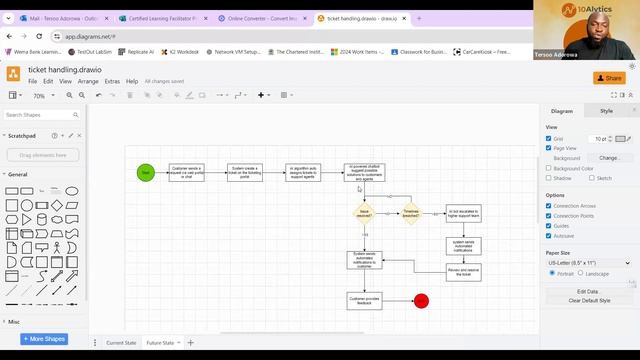Disable the Autosave checkbox
This screenshot has height=360, width=640.
549,236
